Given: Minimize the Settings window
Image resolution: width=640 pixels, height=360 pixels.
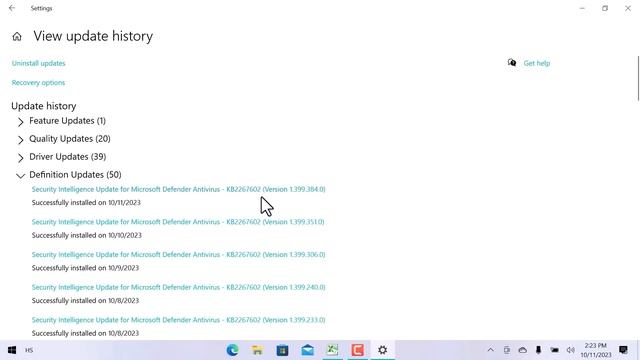Looking at the screenshot, I should (x=582, y=8).
